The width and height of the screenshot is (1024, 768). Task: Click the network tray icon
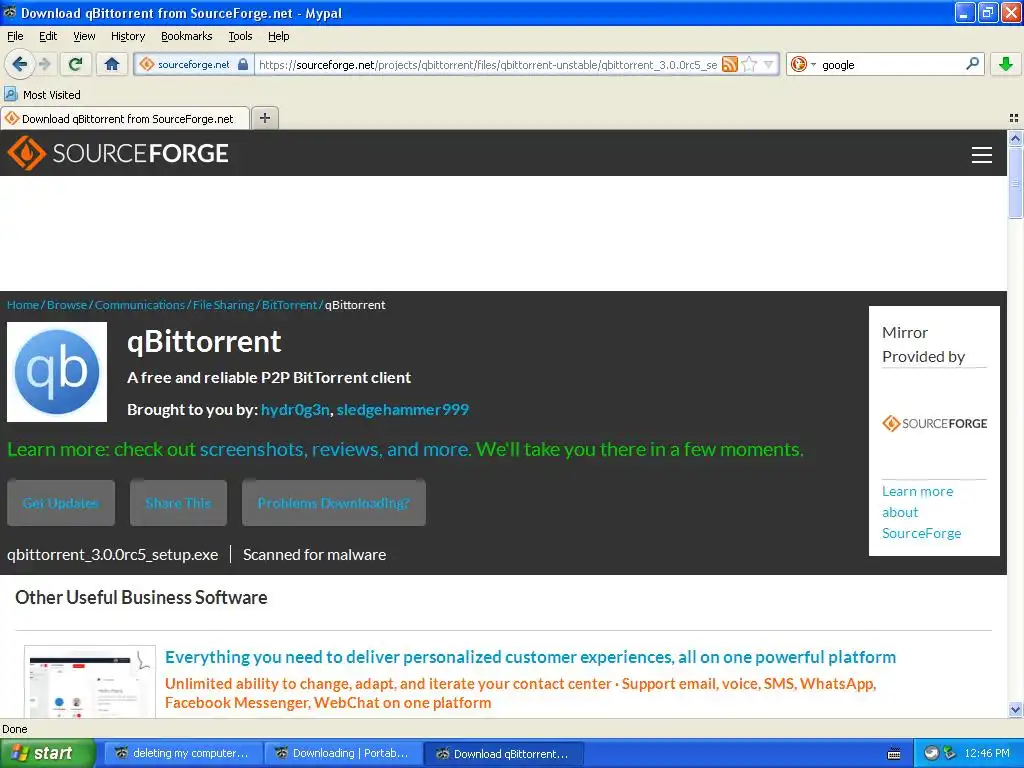(950, 753)
